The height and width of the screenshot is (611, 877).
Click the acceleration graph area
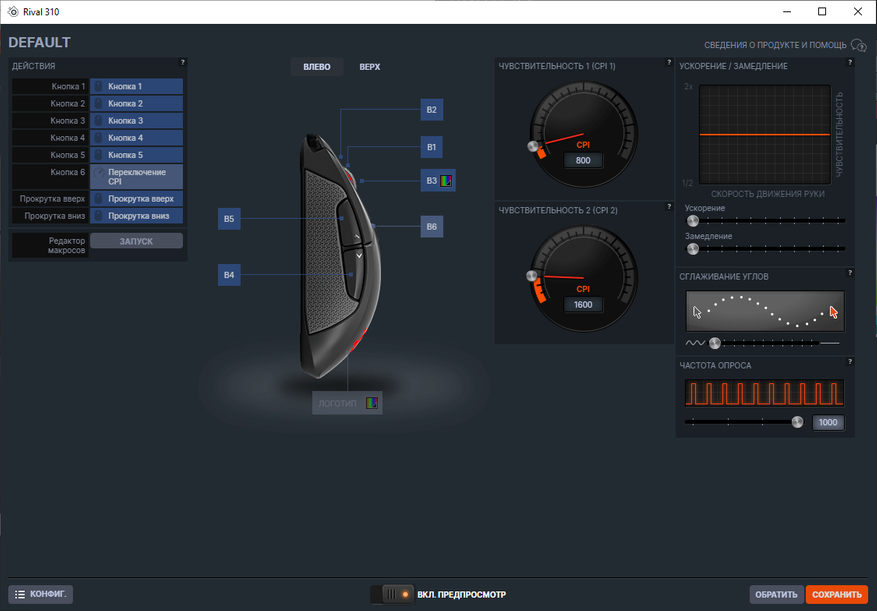[765, 134]
